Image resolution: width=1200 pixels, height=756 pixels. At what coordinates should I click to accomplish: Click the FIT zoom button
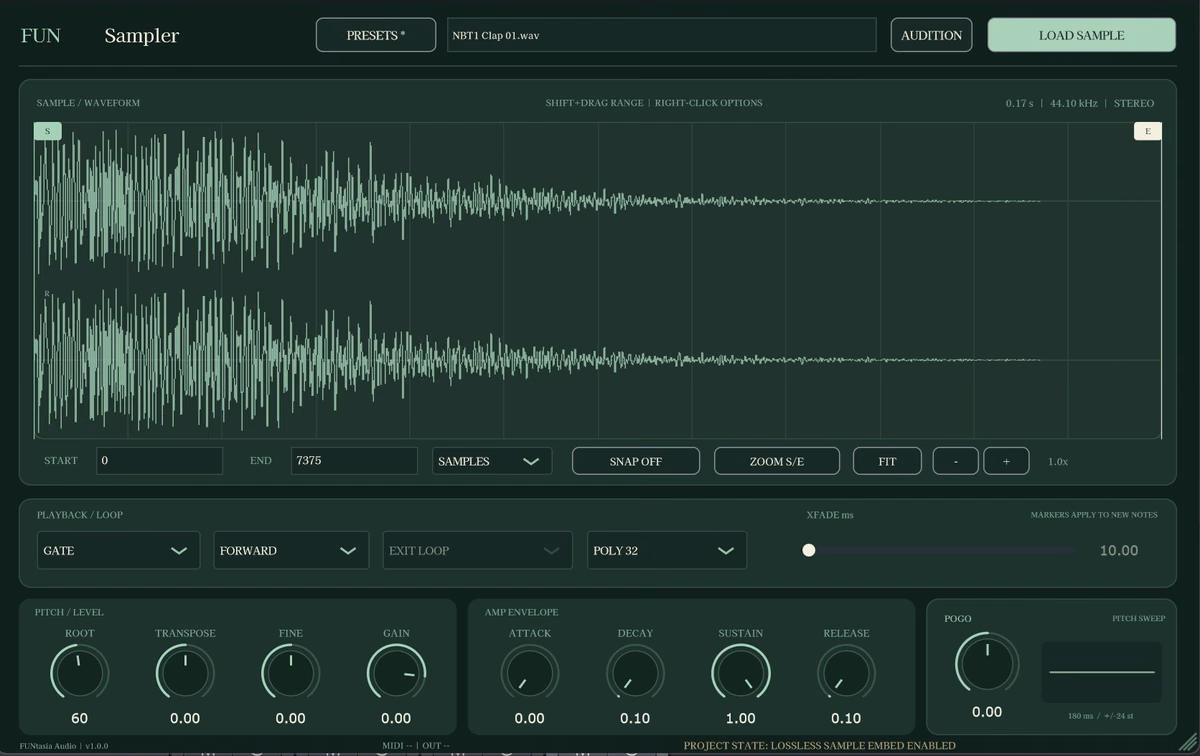[887, 461]
